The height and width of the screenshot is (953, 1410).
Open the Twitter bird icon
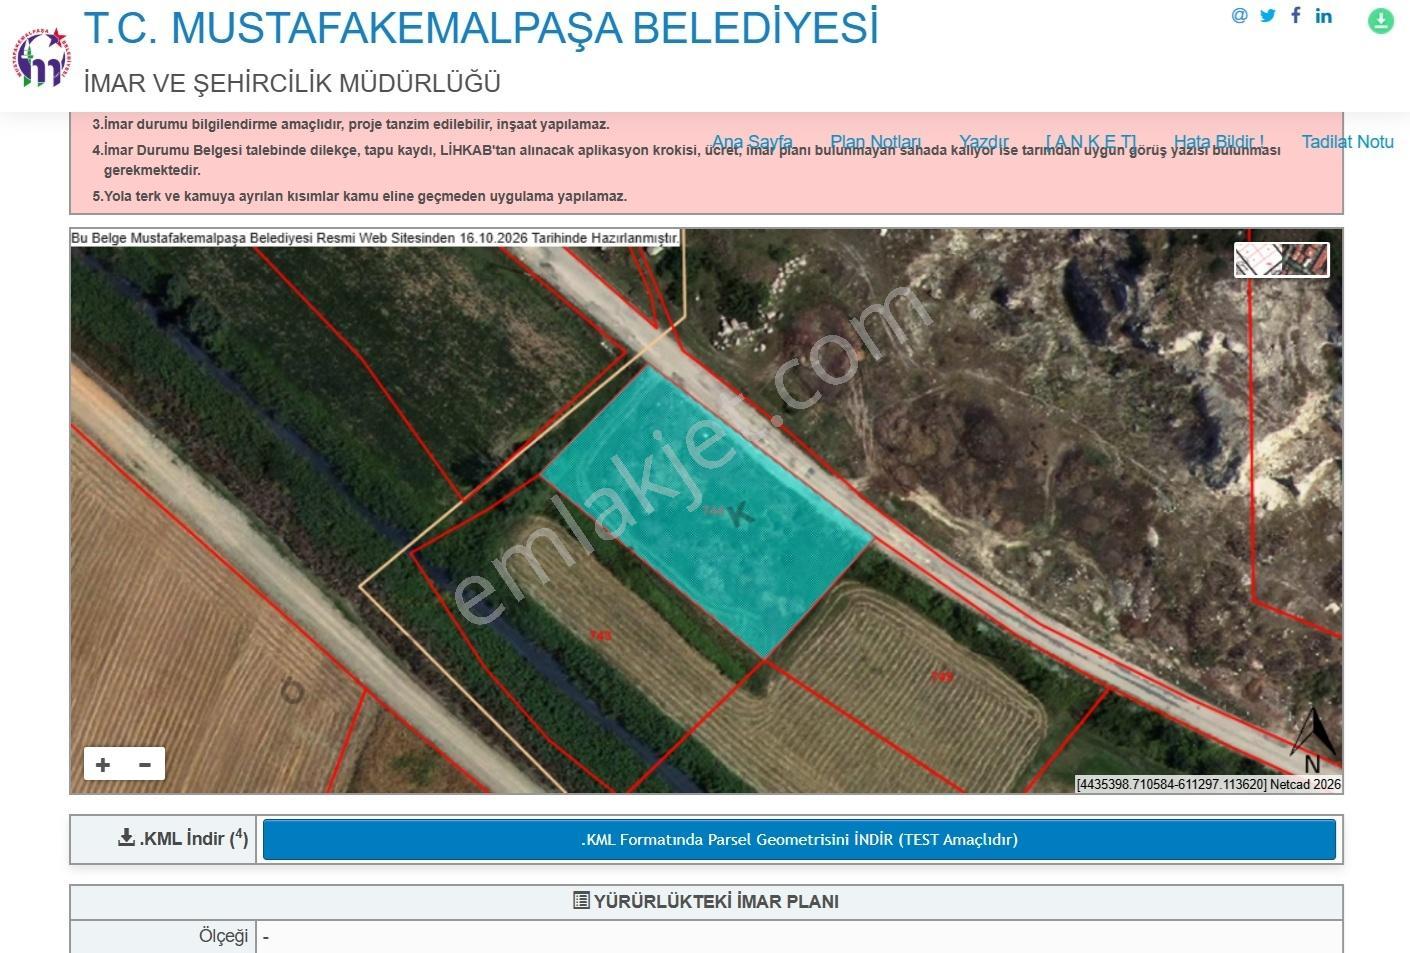1268,15
